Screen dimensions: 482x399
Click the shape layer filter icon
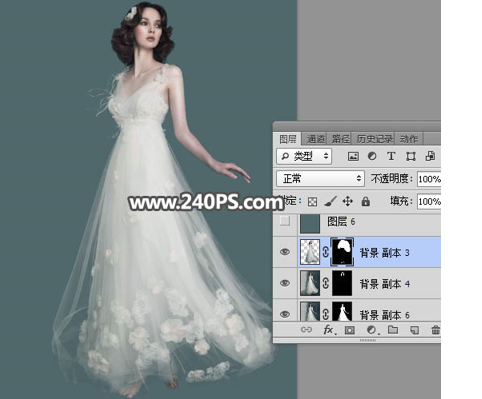[411, 156]
